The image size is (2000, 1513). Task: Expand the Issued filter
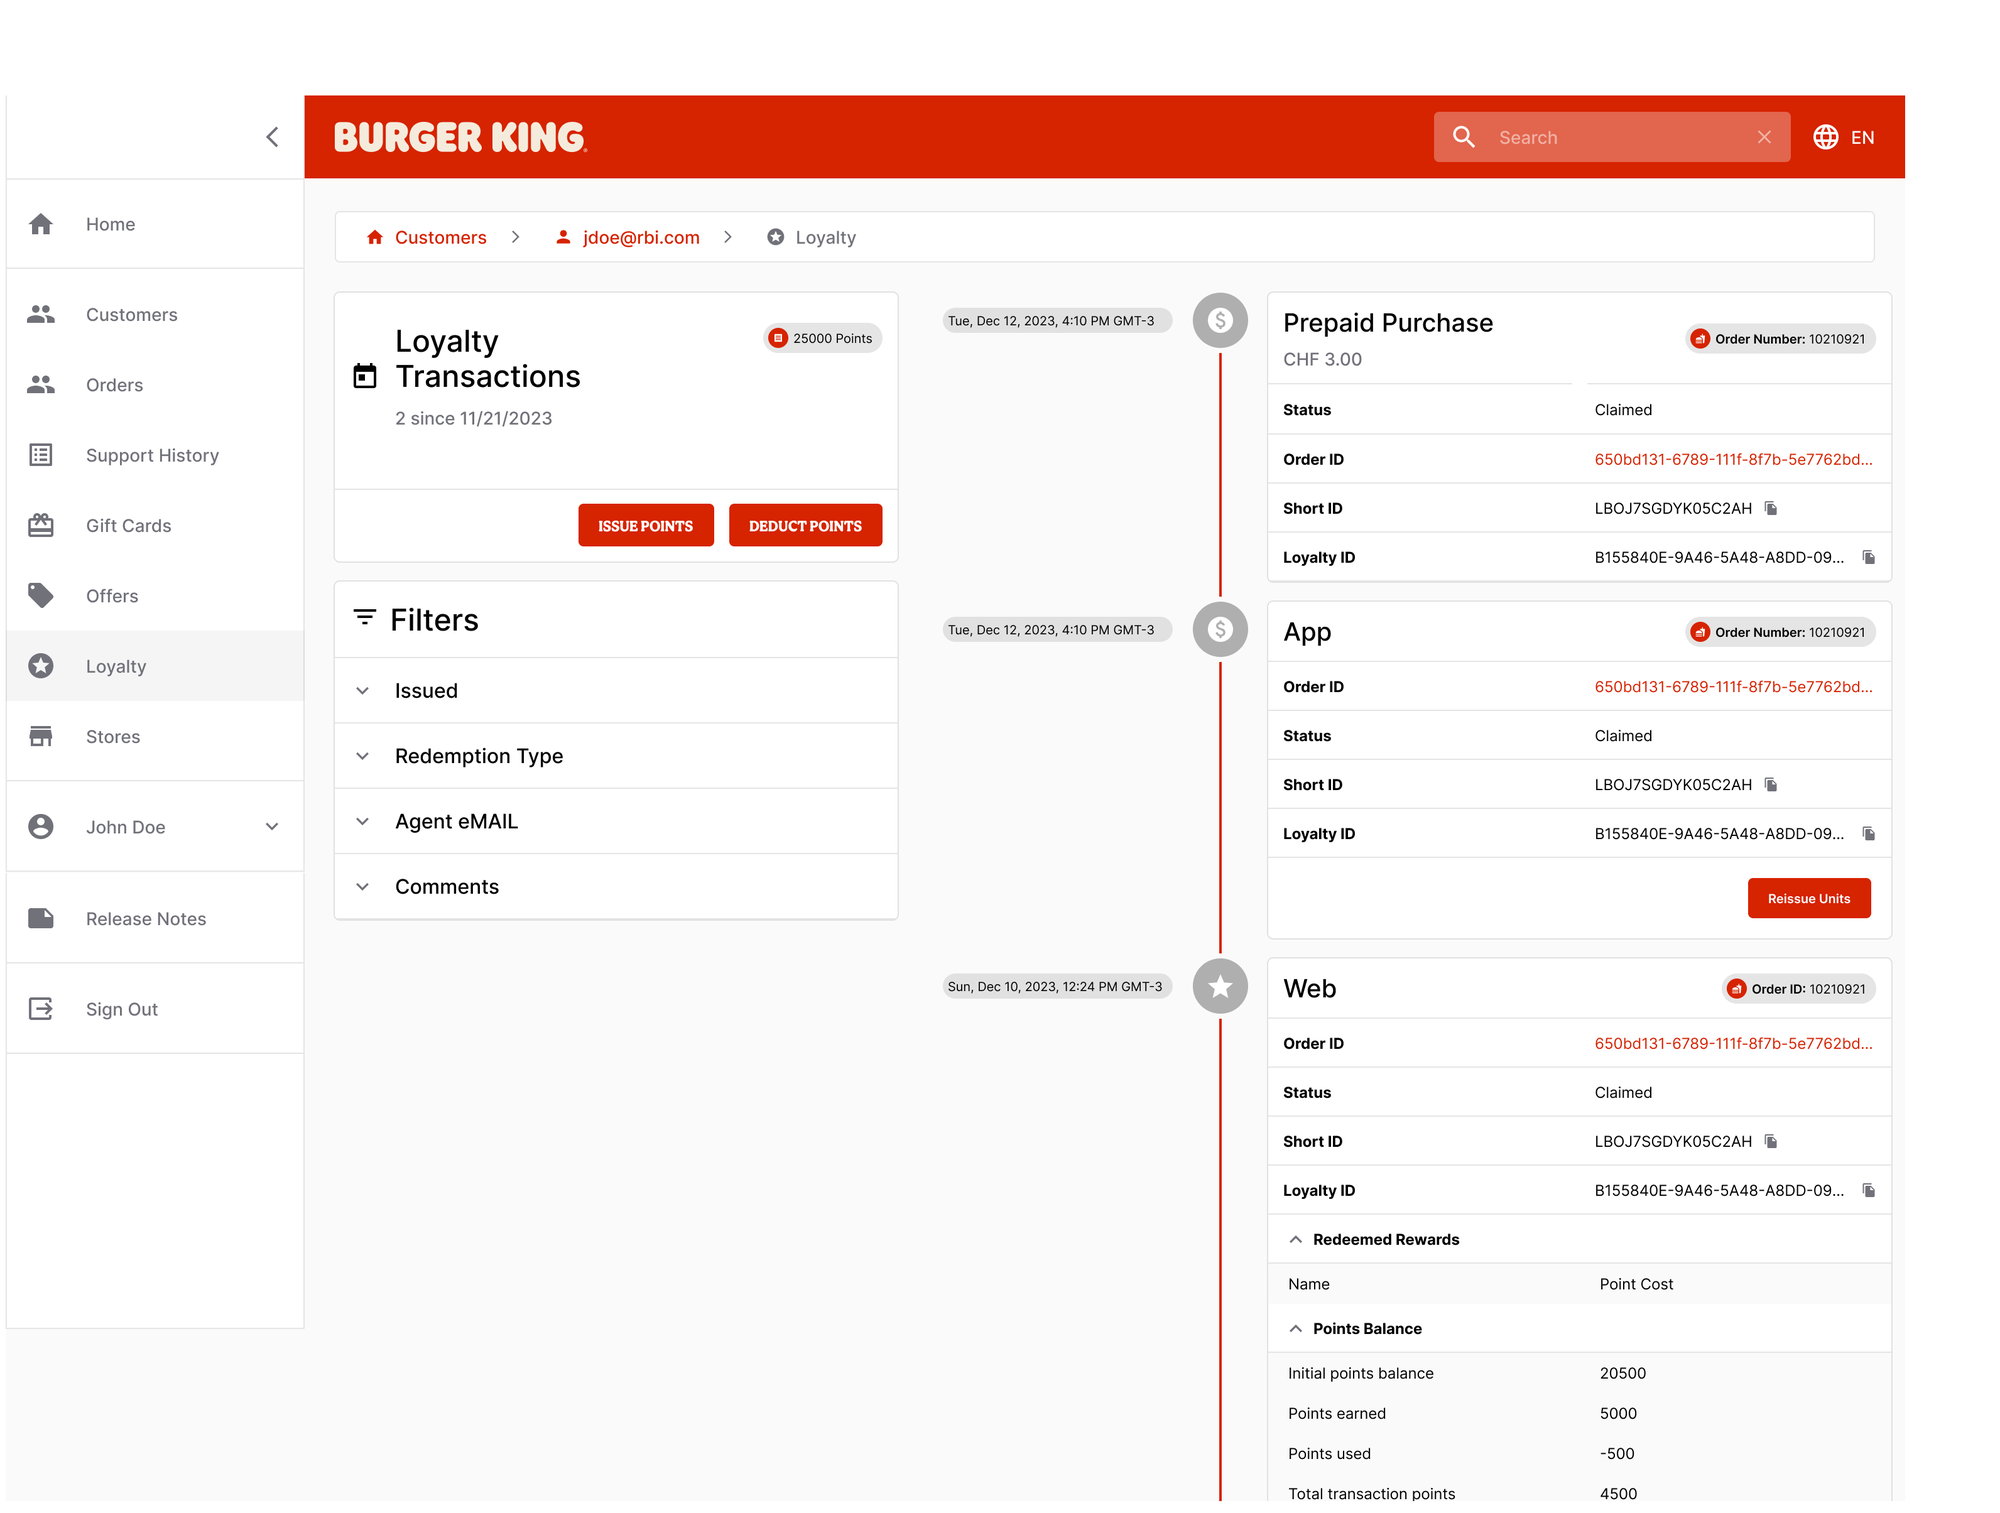pos(616,691)
